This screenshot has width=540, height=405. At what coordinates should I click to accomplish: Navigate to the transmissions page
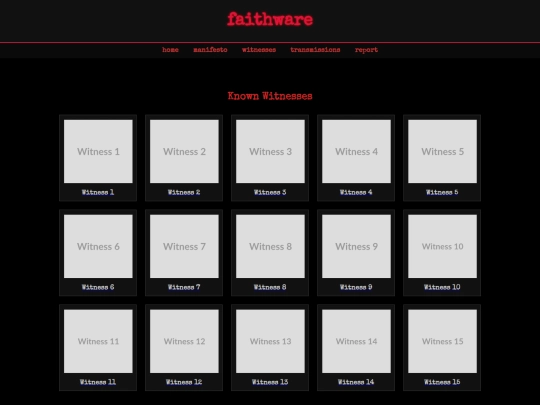pyautogui.click(x=315, y=50)
